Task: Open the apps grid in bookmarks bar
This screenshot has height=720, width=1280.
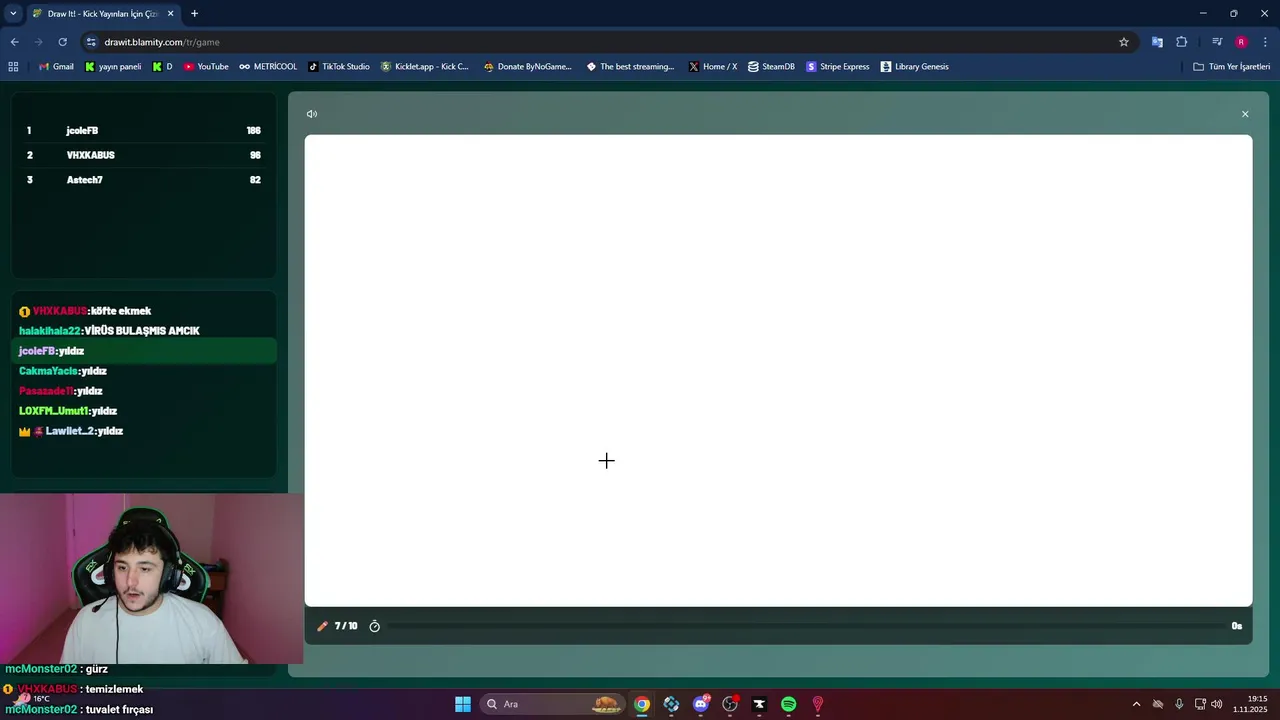Action: [x=13, y=67]
